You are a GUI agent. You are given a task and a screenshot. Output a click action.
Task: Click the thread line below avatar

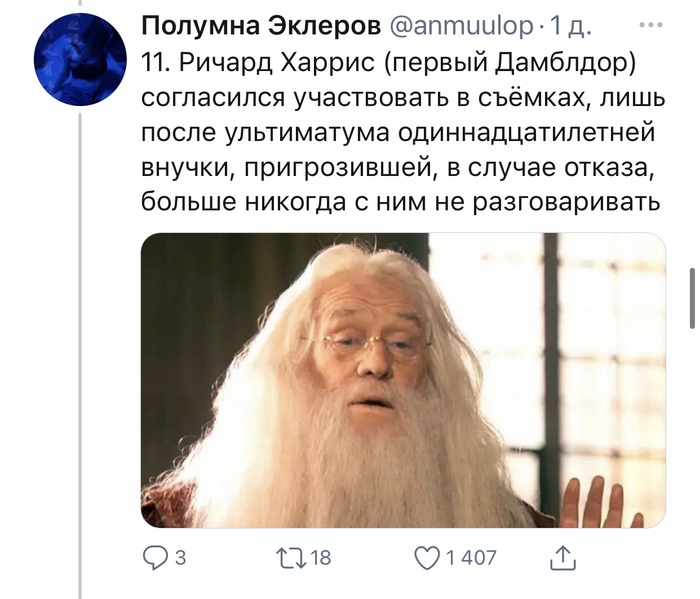tap(80, 356)
